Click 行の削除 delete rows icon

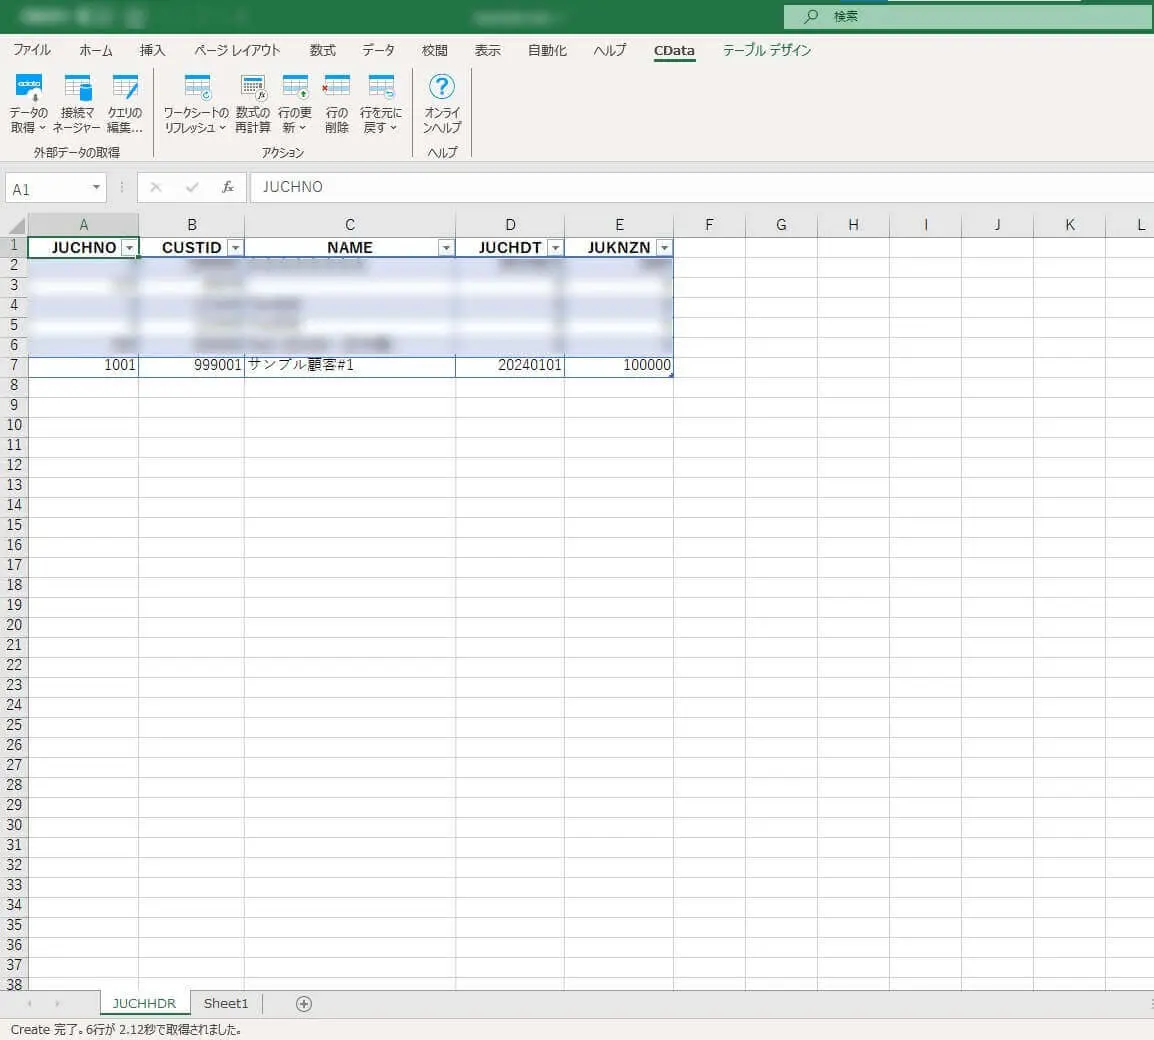[336, 103]
